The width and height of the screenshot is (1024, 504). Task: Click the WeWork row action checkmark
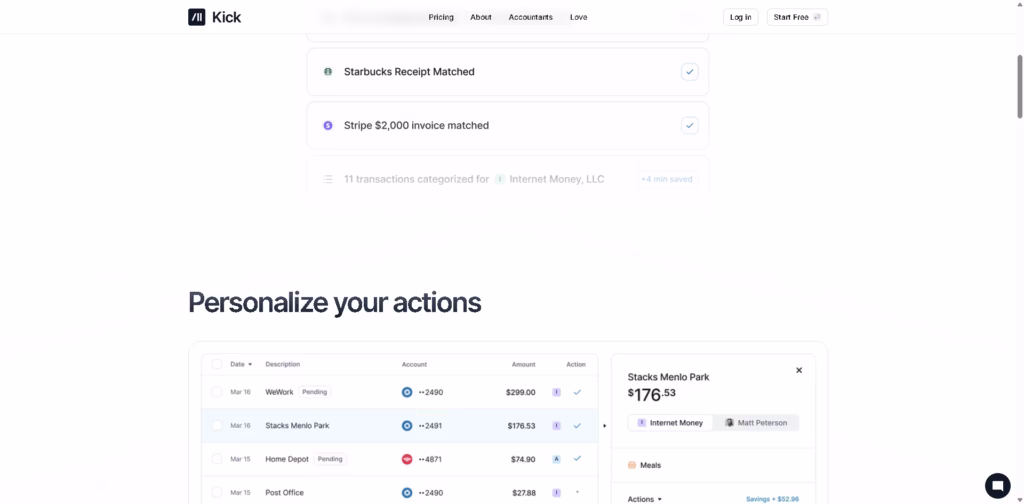(x=577, y=392)
